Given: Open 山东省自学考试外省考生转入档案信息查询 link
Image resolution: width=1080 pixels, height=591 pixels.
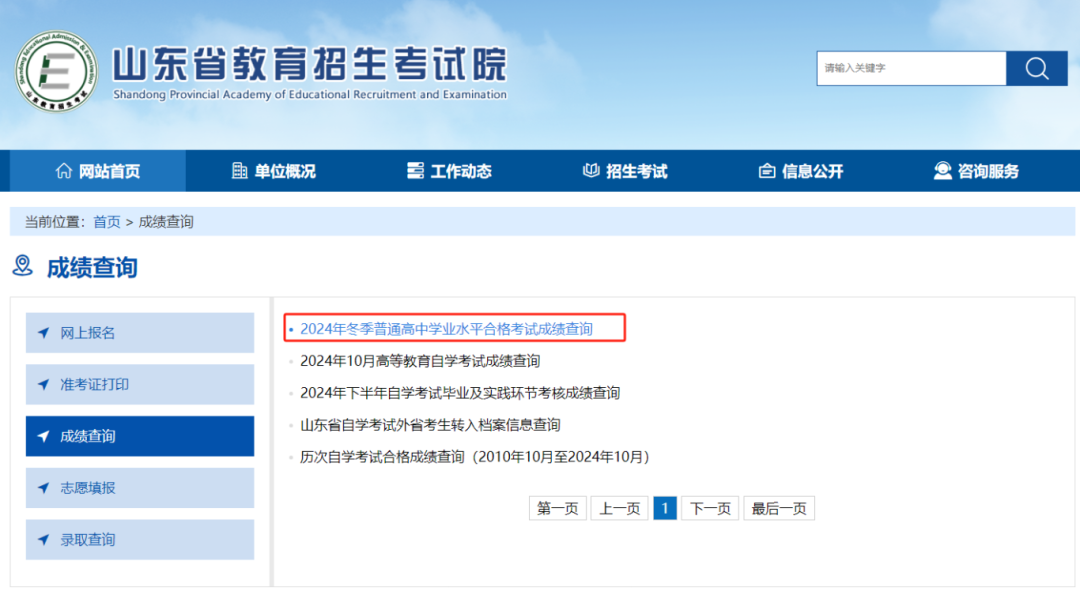Looking at the screenshot, I should pos(430,425).
